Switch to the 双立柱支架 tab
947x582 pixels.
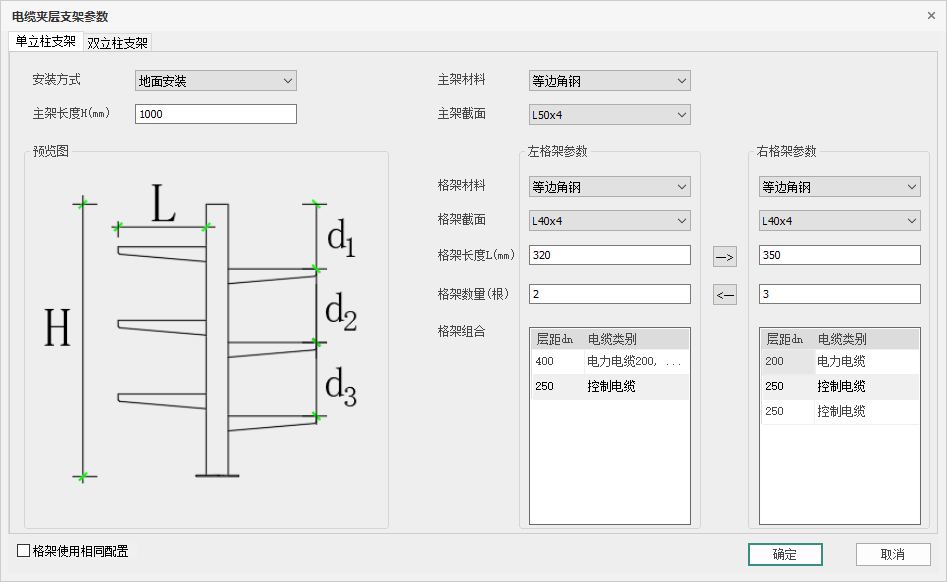[118, 43]
